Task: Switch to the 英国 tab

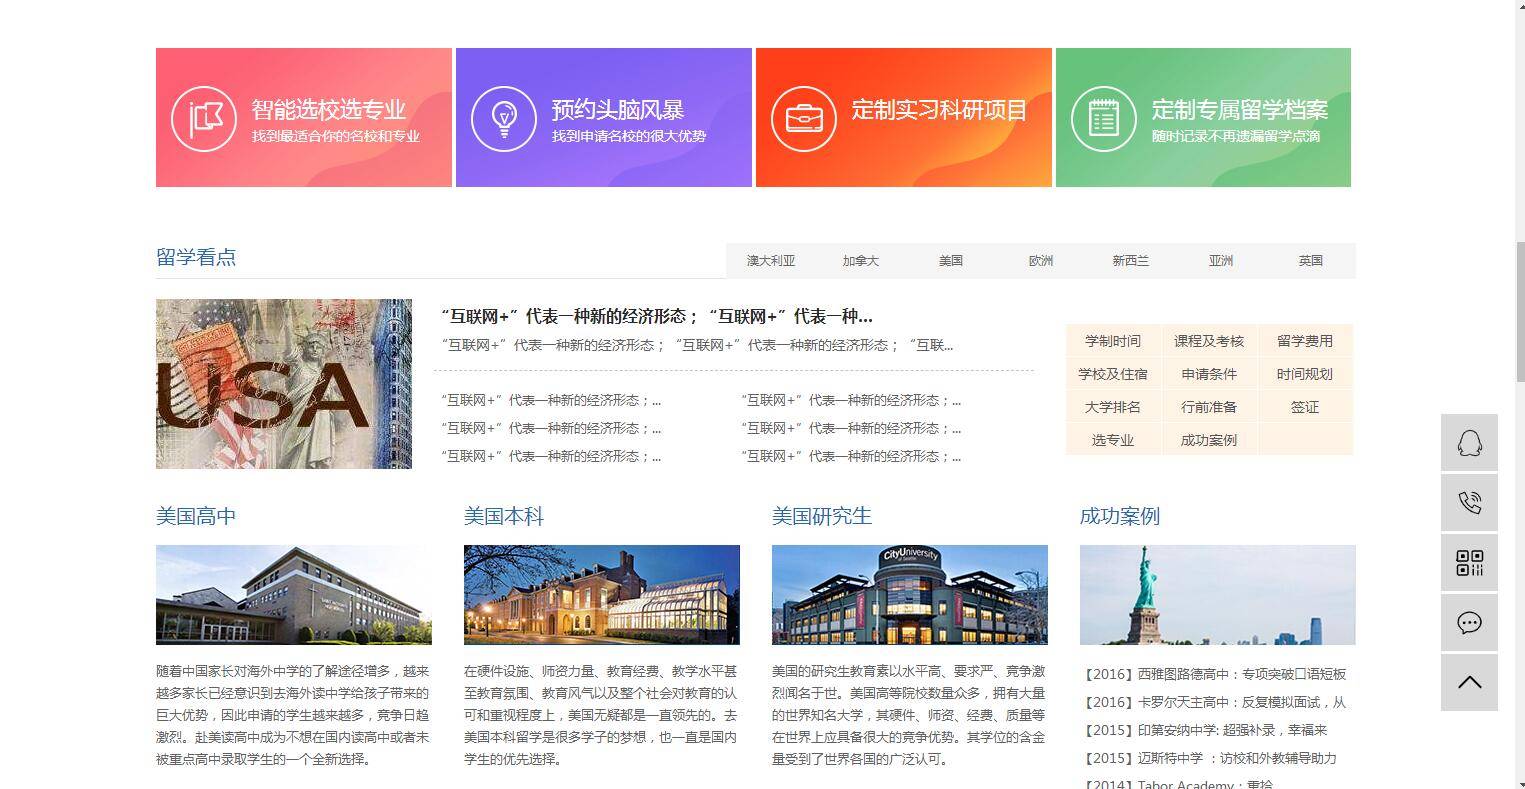Action: pyautogui.click(x=1311, y=261)
